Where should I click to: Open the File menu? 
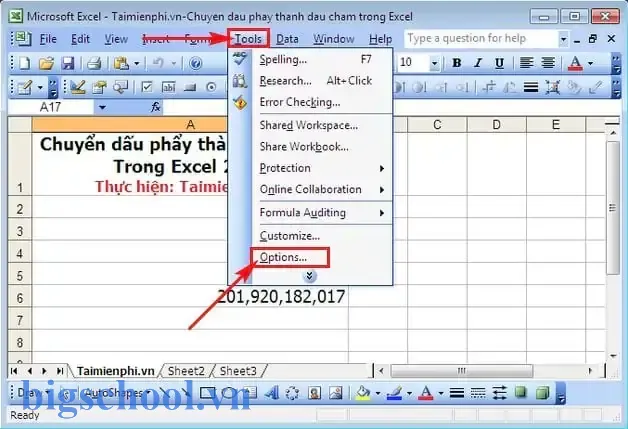48,39
